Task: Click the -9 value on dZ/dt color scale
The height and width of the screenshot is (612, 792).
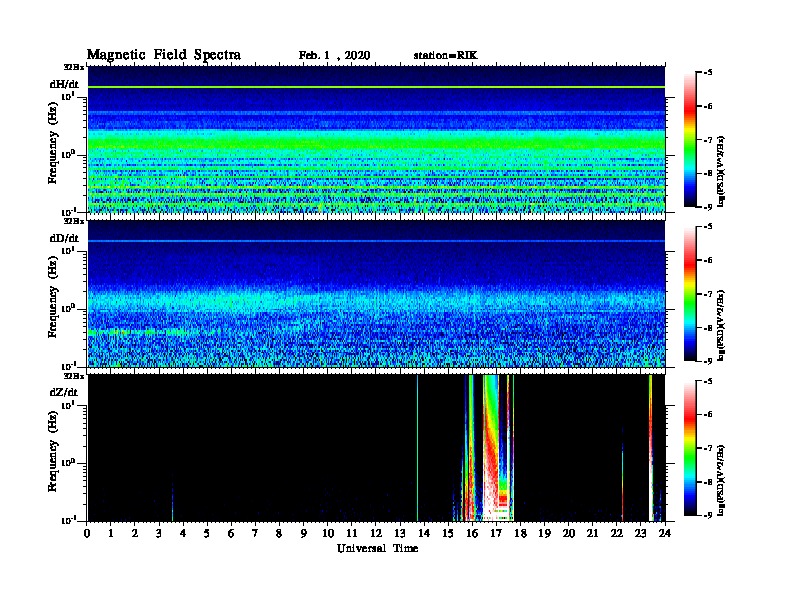Action: coord(708,515)
